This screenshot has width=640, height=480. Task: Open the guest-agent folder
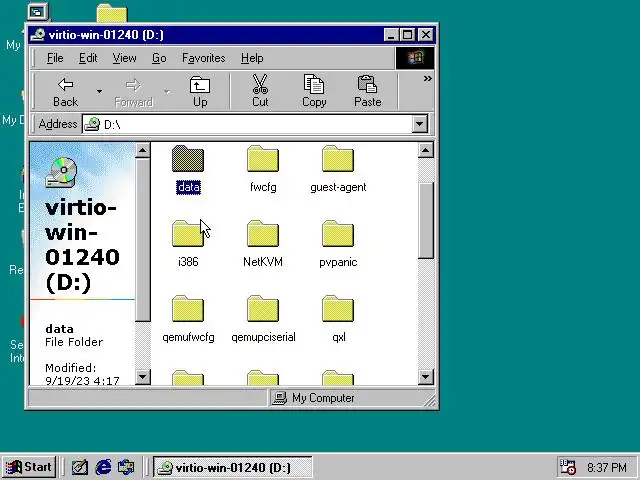point(338,159)
